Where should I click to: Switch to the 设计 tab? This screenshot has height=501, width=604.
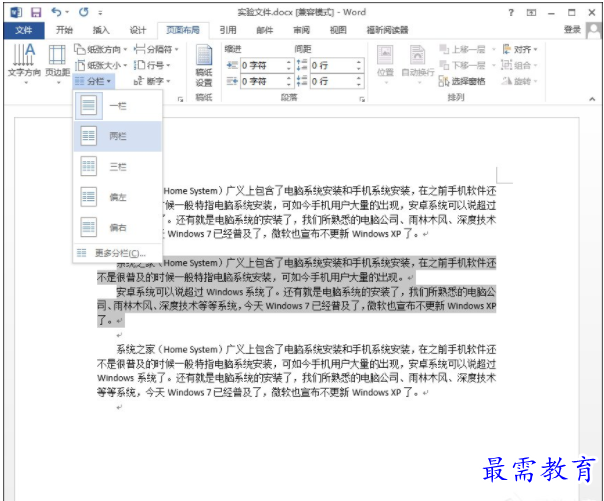[138, 30]
